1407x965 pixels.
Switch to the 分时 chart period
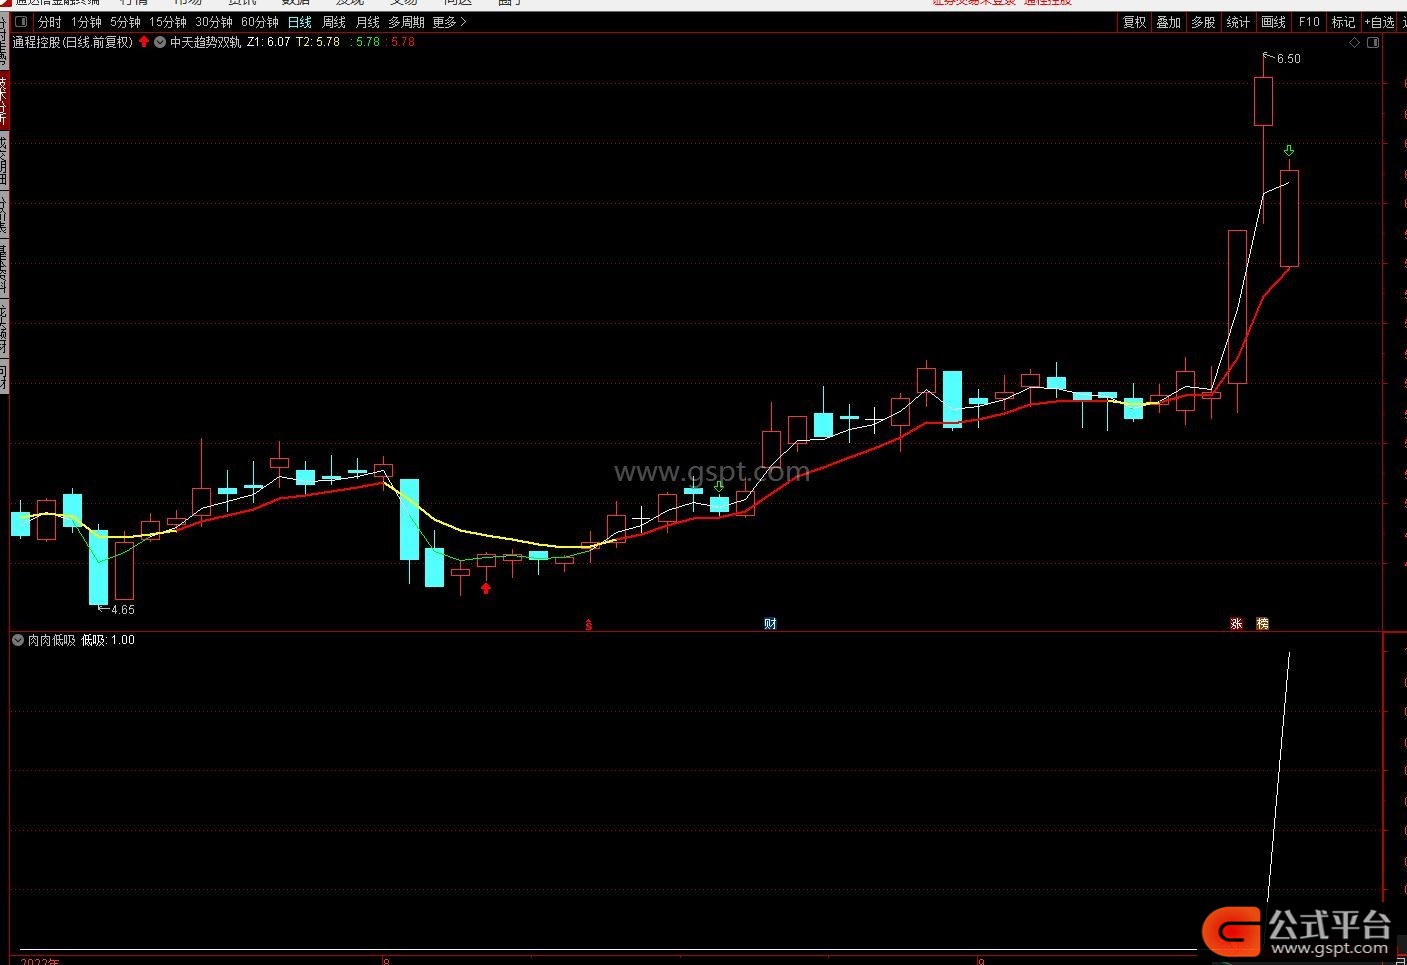49,22
